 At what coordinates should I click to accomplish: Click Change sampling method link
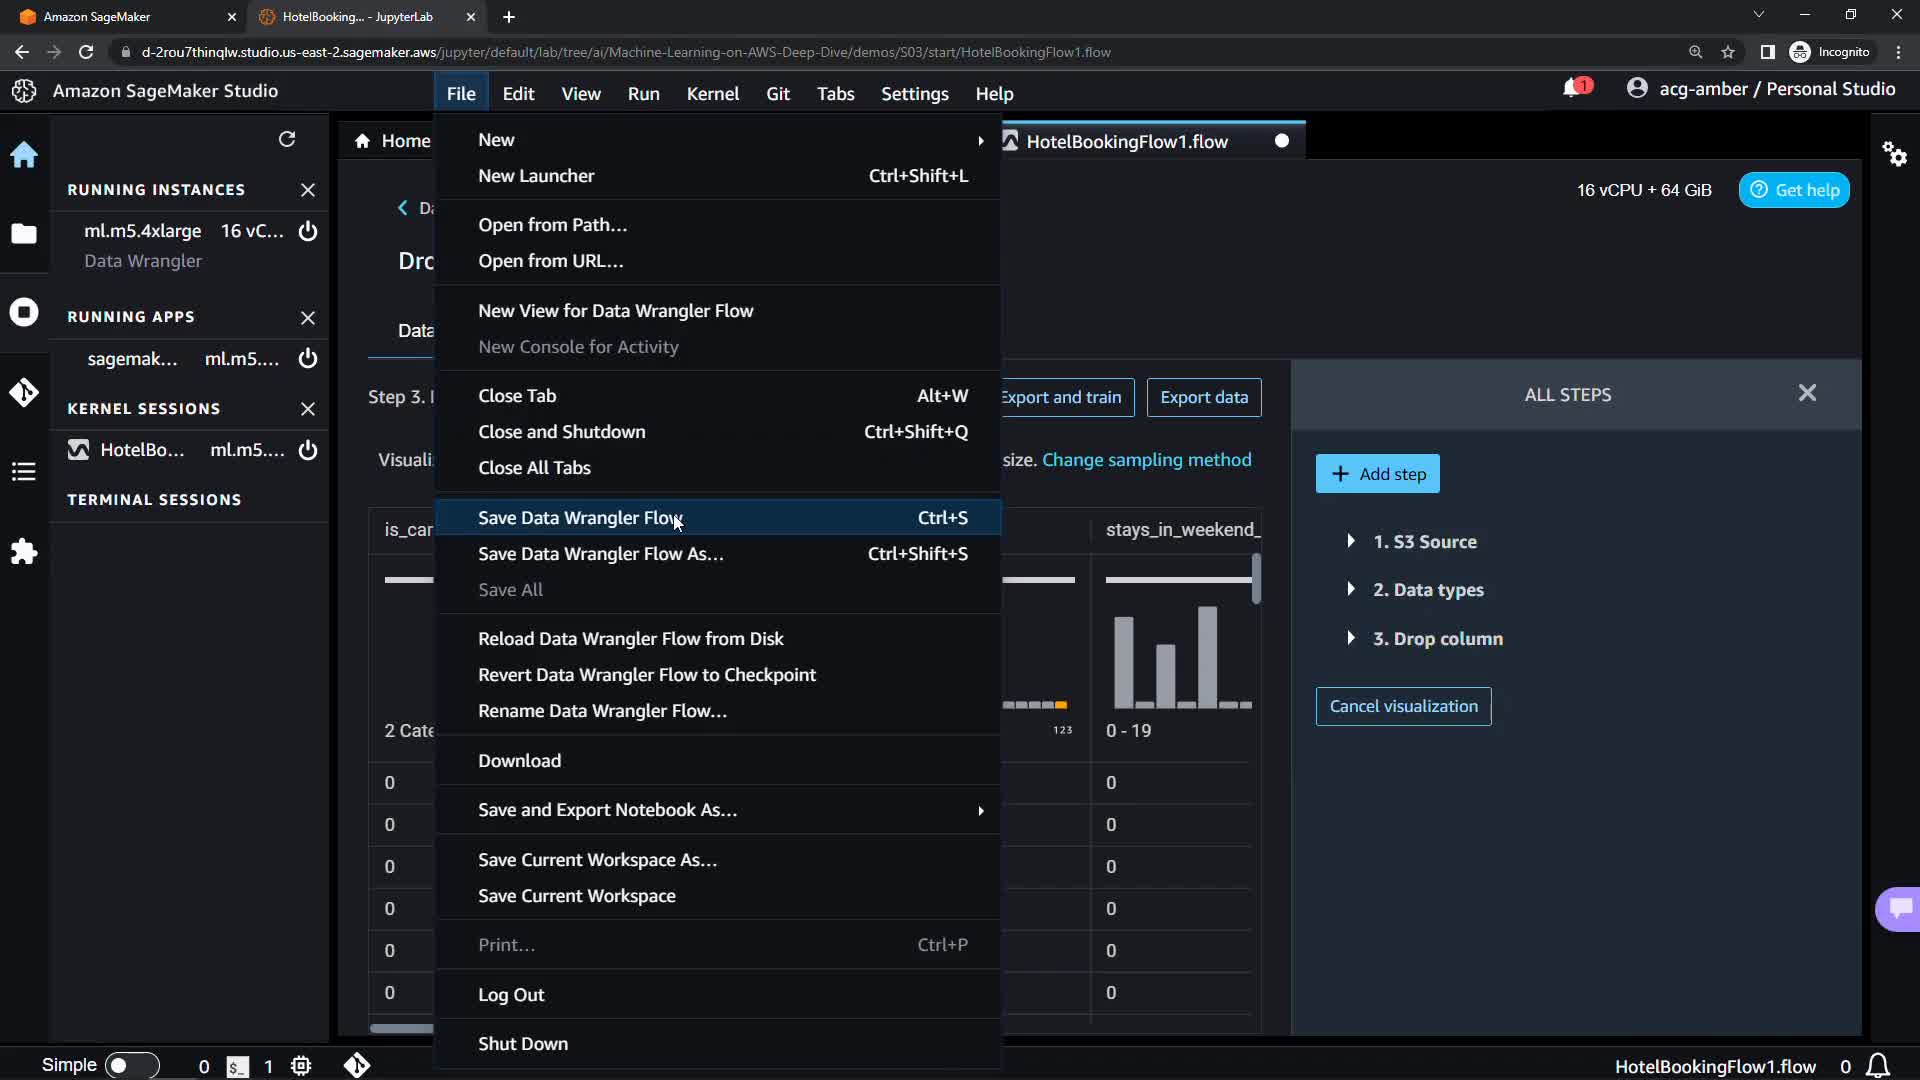1146,460
